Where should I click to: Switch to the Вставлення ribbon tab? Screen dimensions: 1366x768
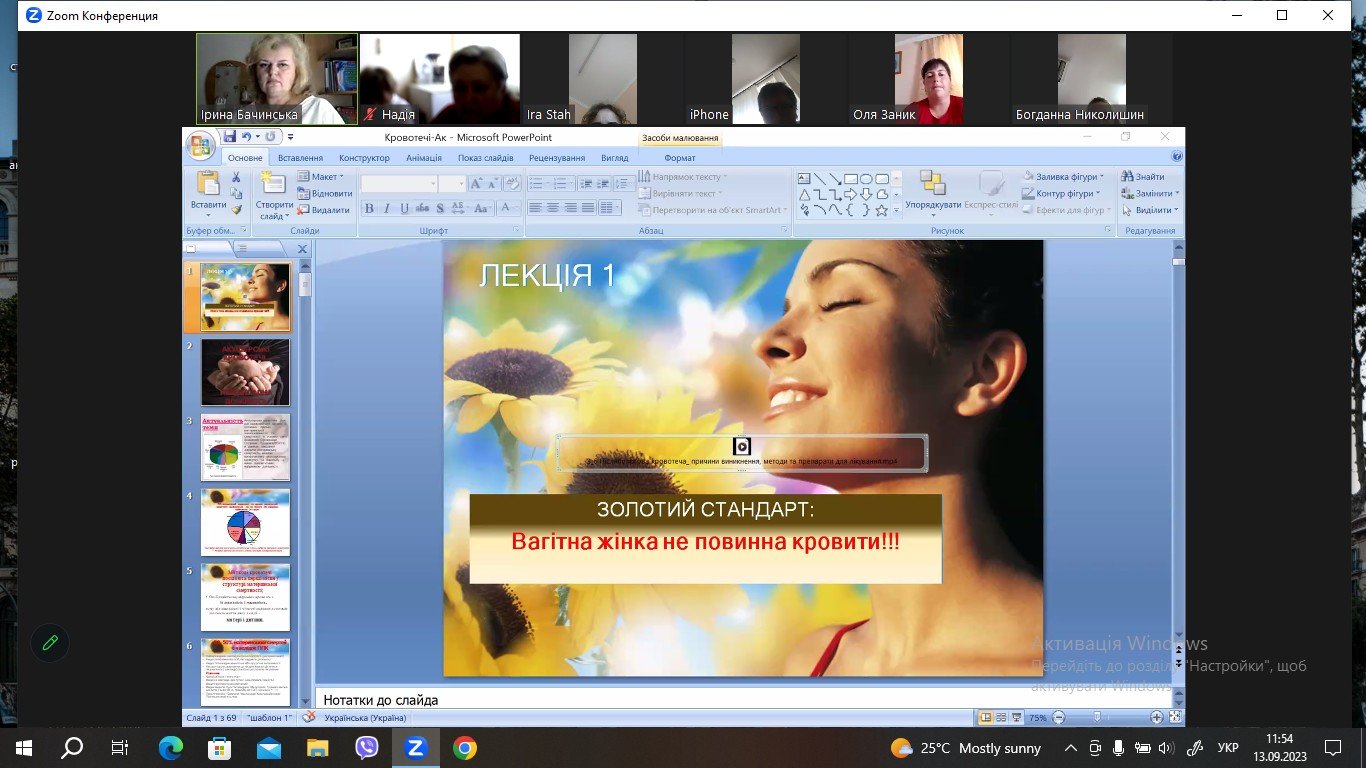click(300, 158)
